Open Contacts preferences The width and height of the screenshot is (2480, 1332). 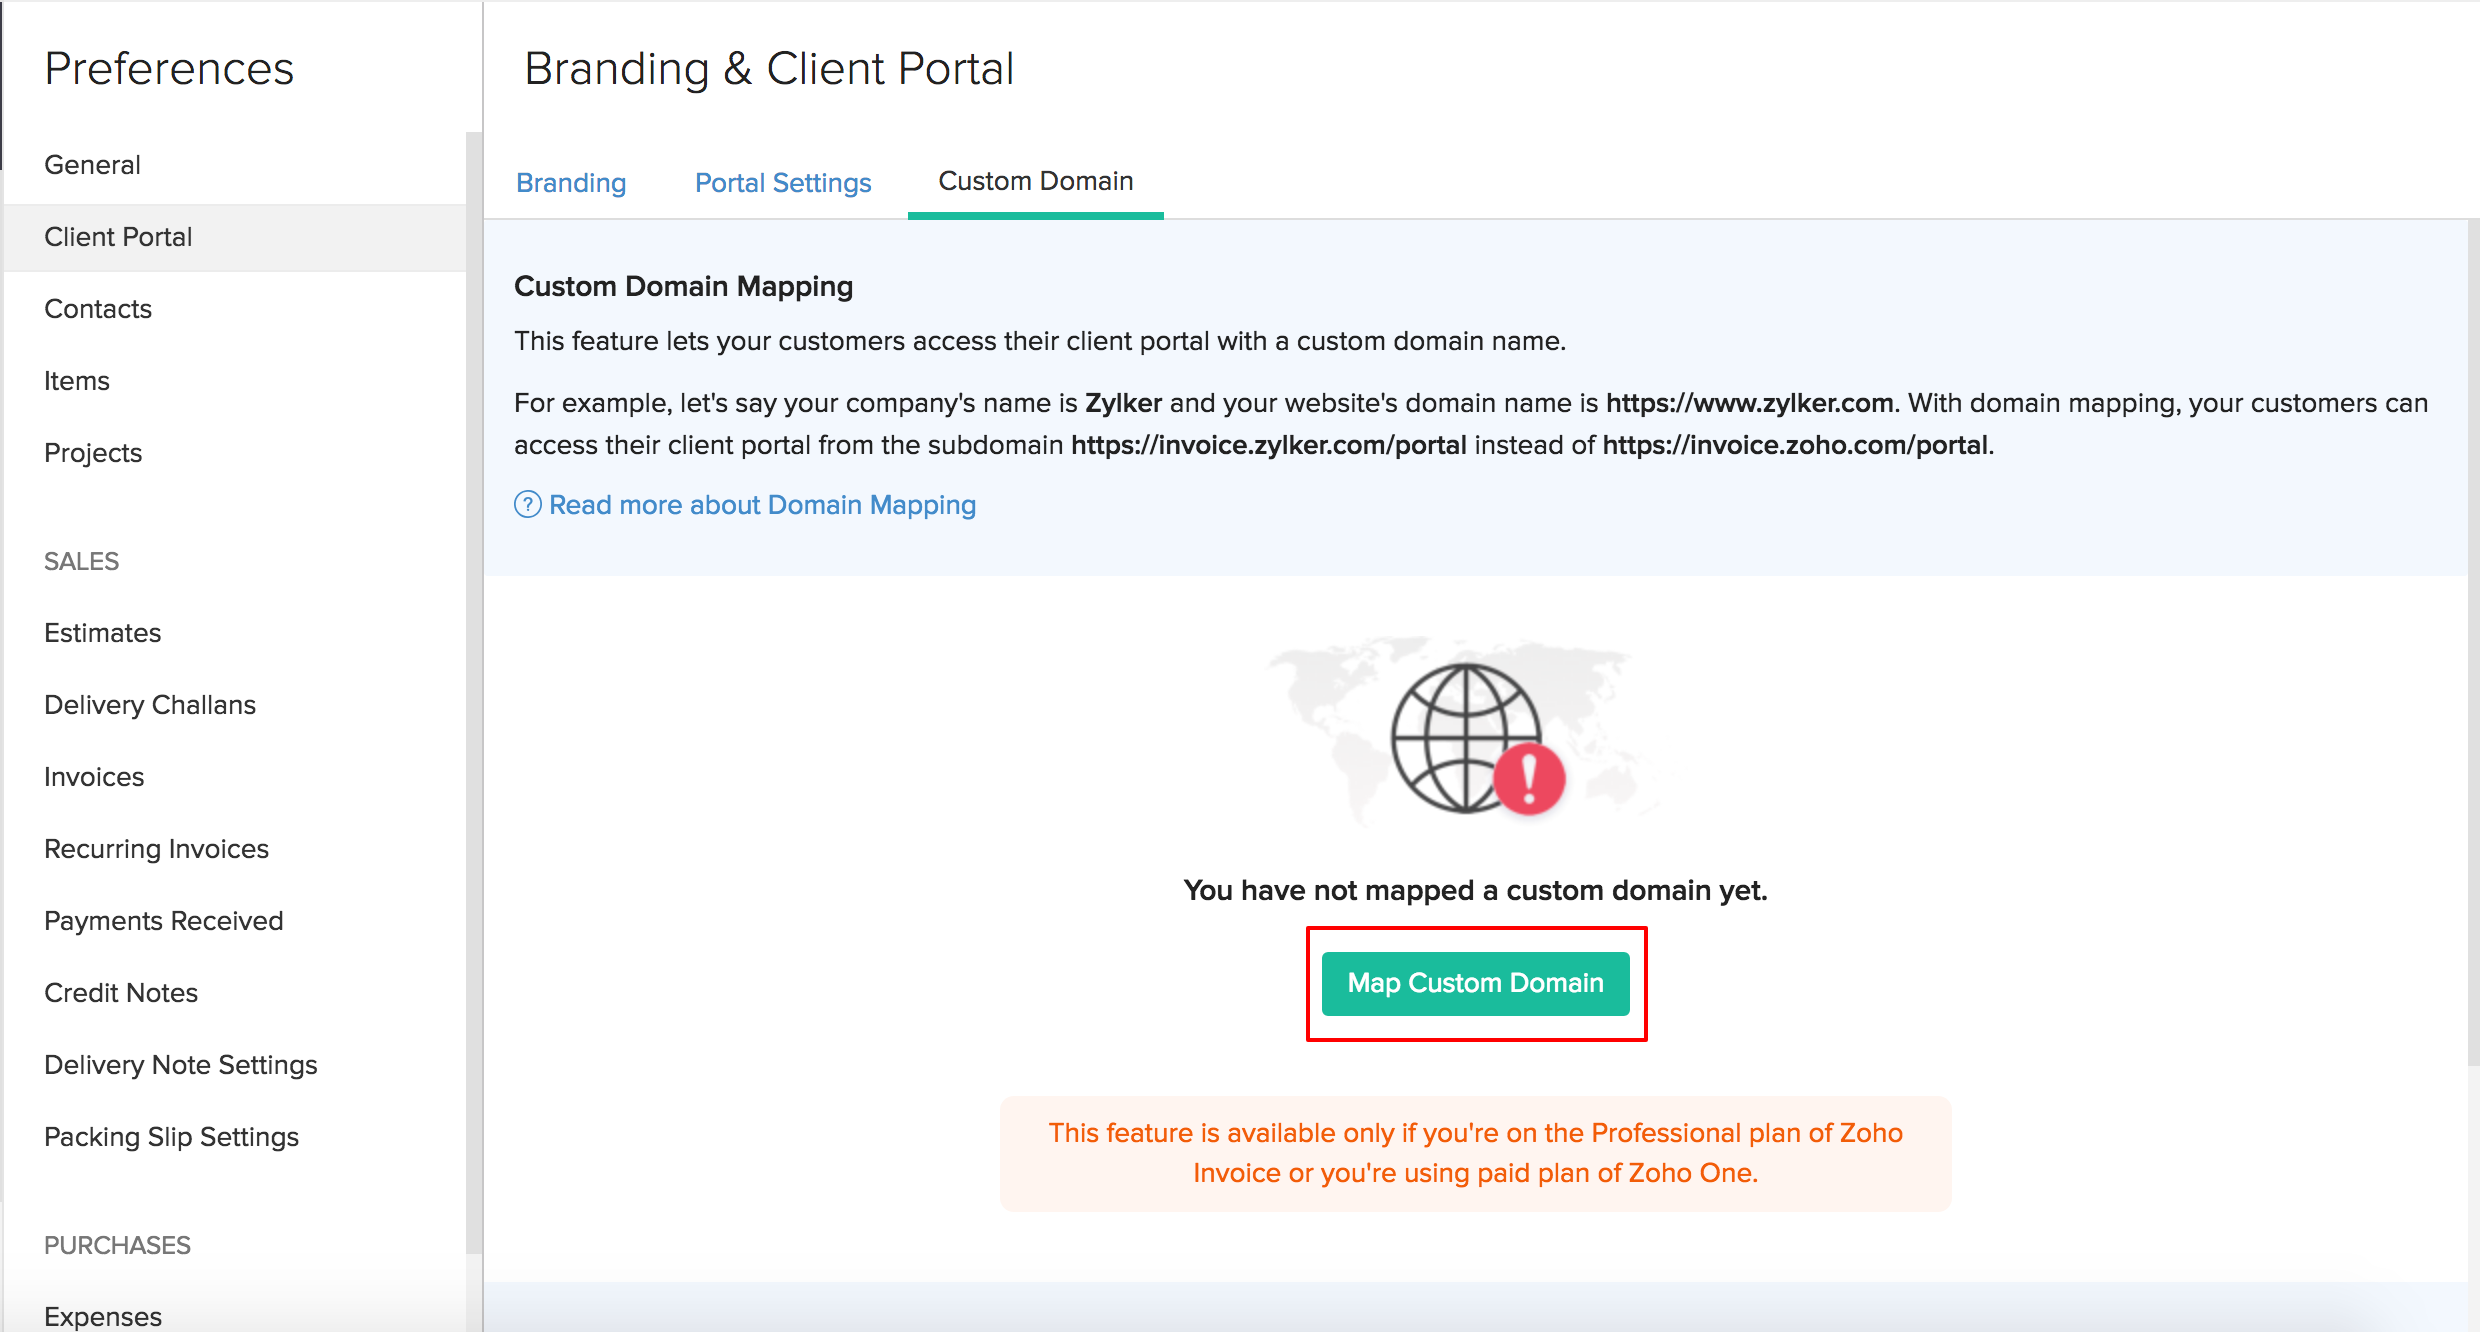coord(98,309)
